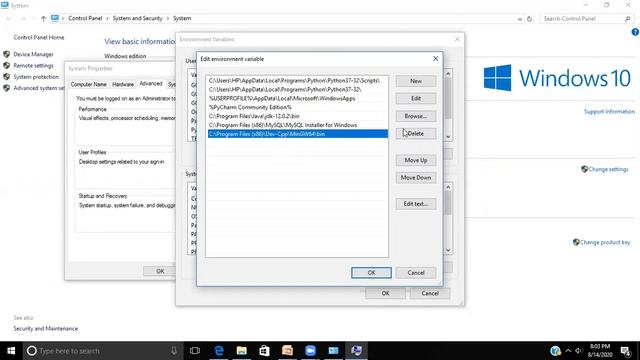Open Support Information link
This screenshot has height=360, width=640.
coord(609,111)
